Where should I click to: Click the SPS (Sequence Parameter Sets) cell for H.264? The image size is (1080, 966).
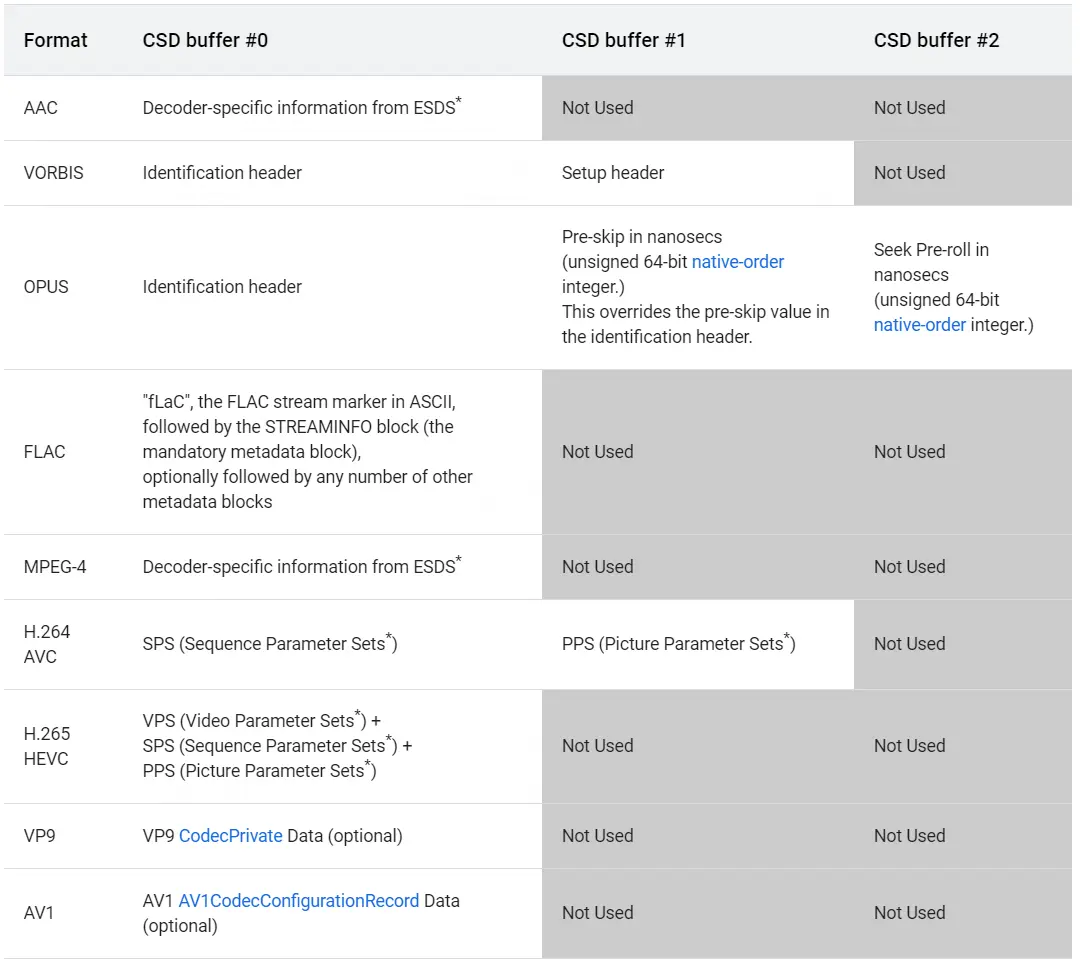(x=270, y=644)
